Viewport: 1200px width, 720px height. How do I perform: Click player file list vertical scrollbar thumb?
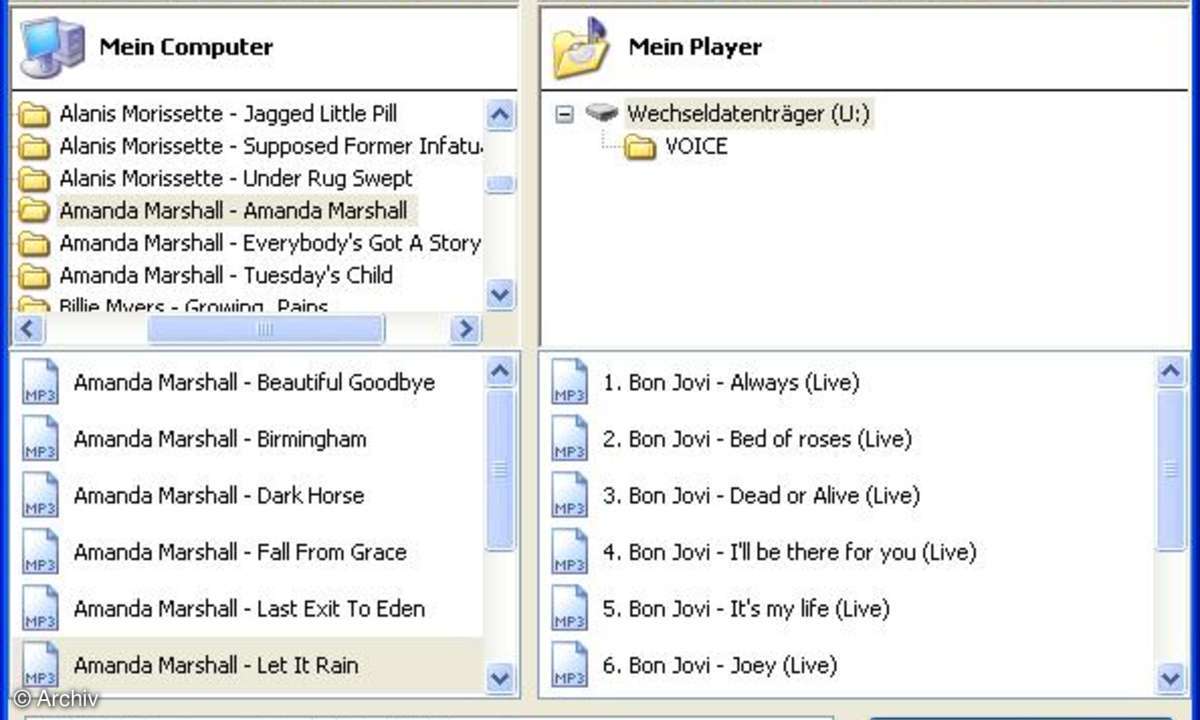pyautogui.click(x=1170, y=470)
